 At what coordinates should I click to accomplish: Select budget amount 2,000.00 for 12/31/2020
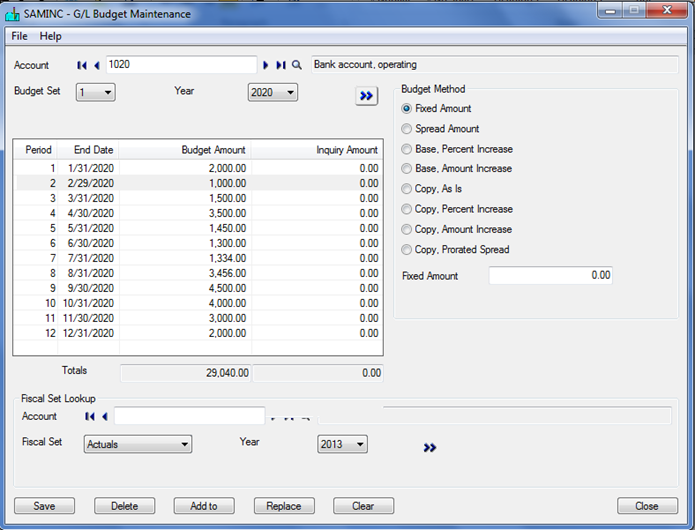click(x=185, y=333)
